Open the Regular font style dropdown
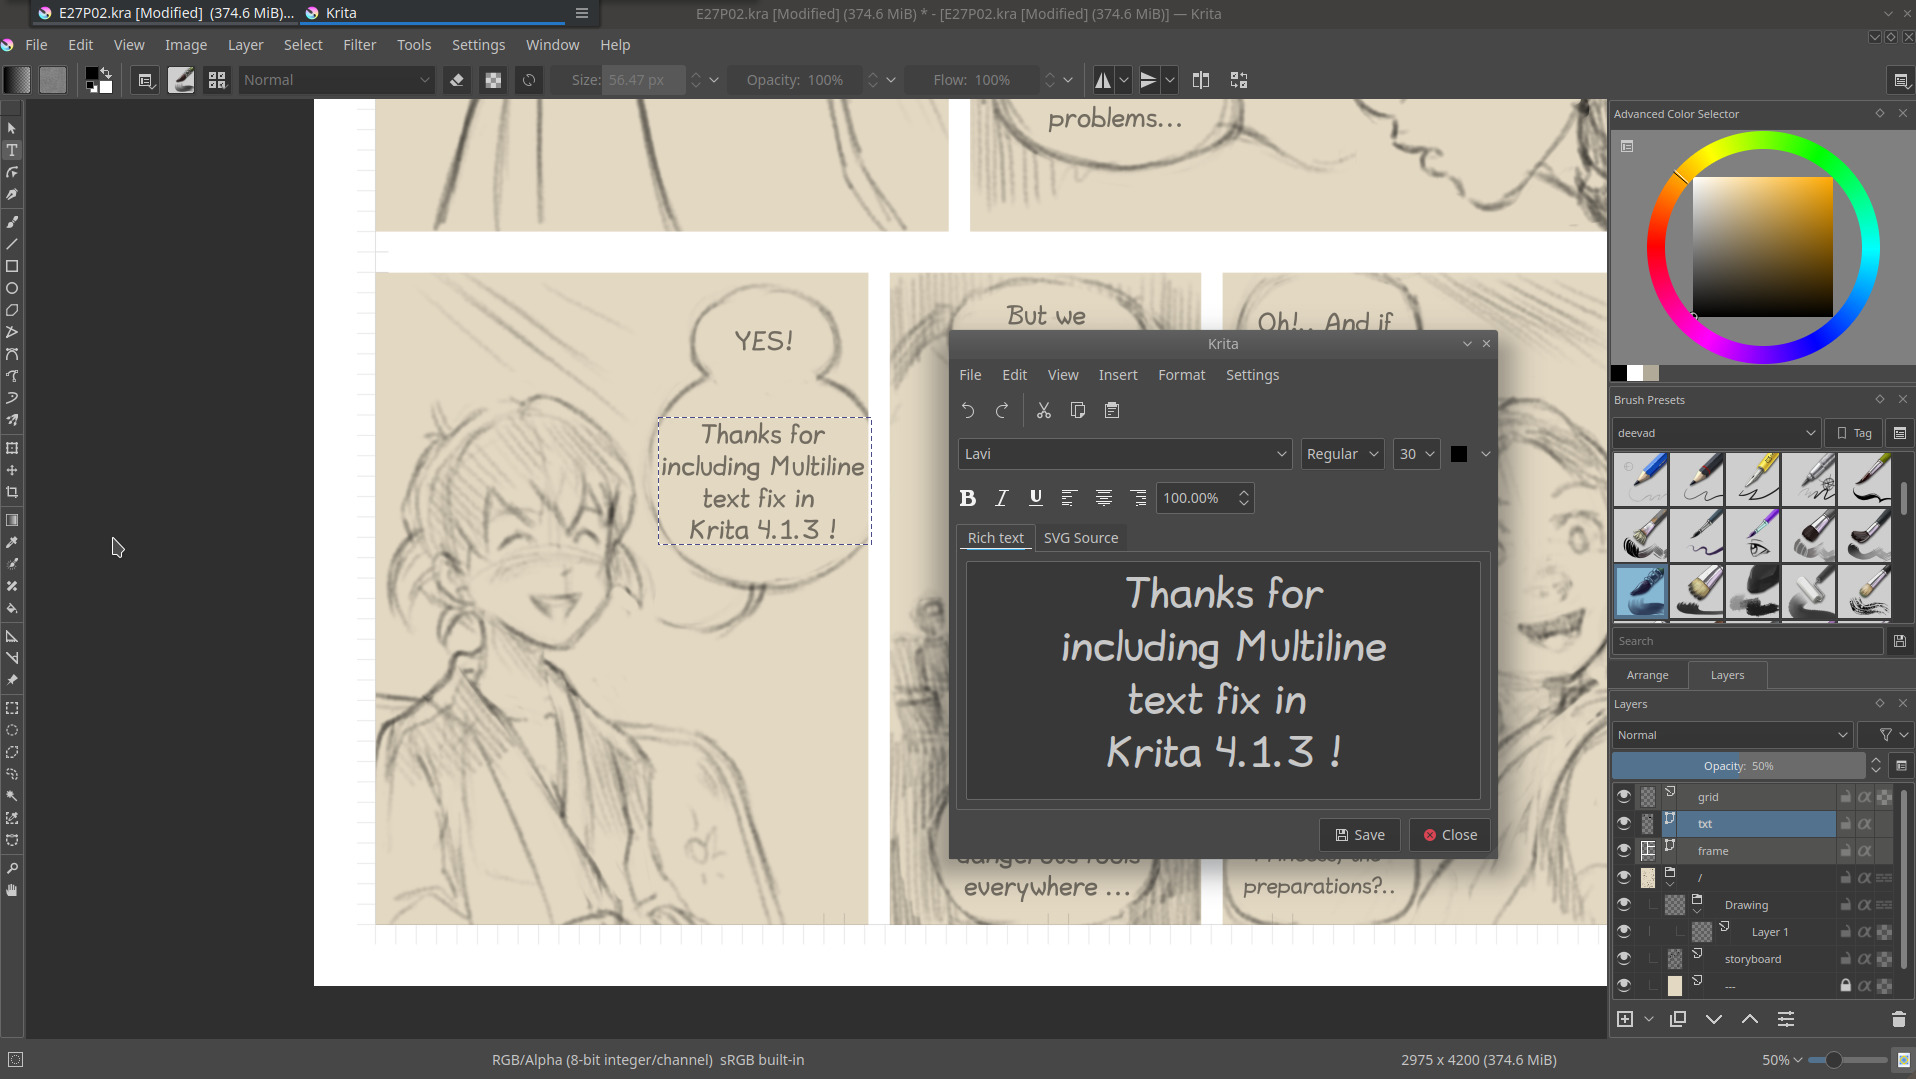The image size is (1916, 1079). pyautogui.click(x=1342, y=454)
